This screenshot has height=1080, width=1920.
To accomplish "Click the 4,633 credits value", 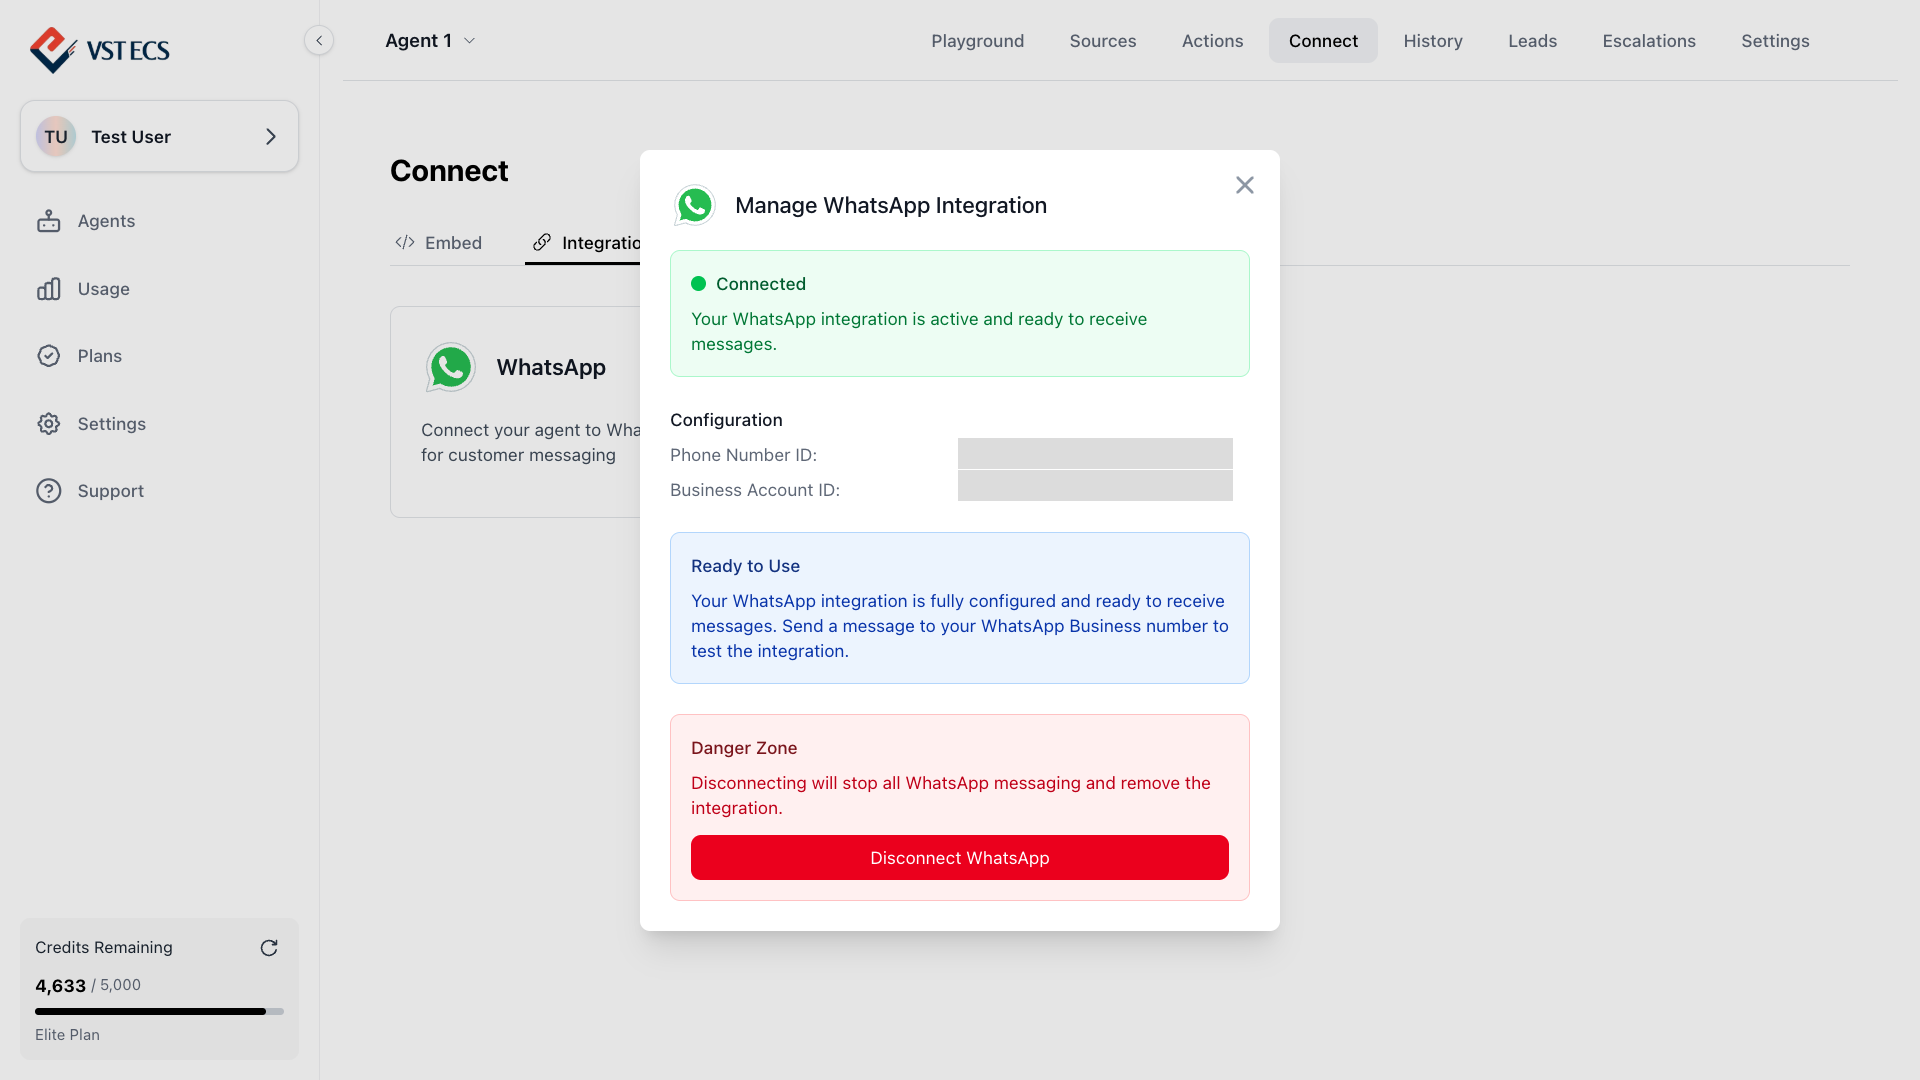I will pos(60,986).
